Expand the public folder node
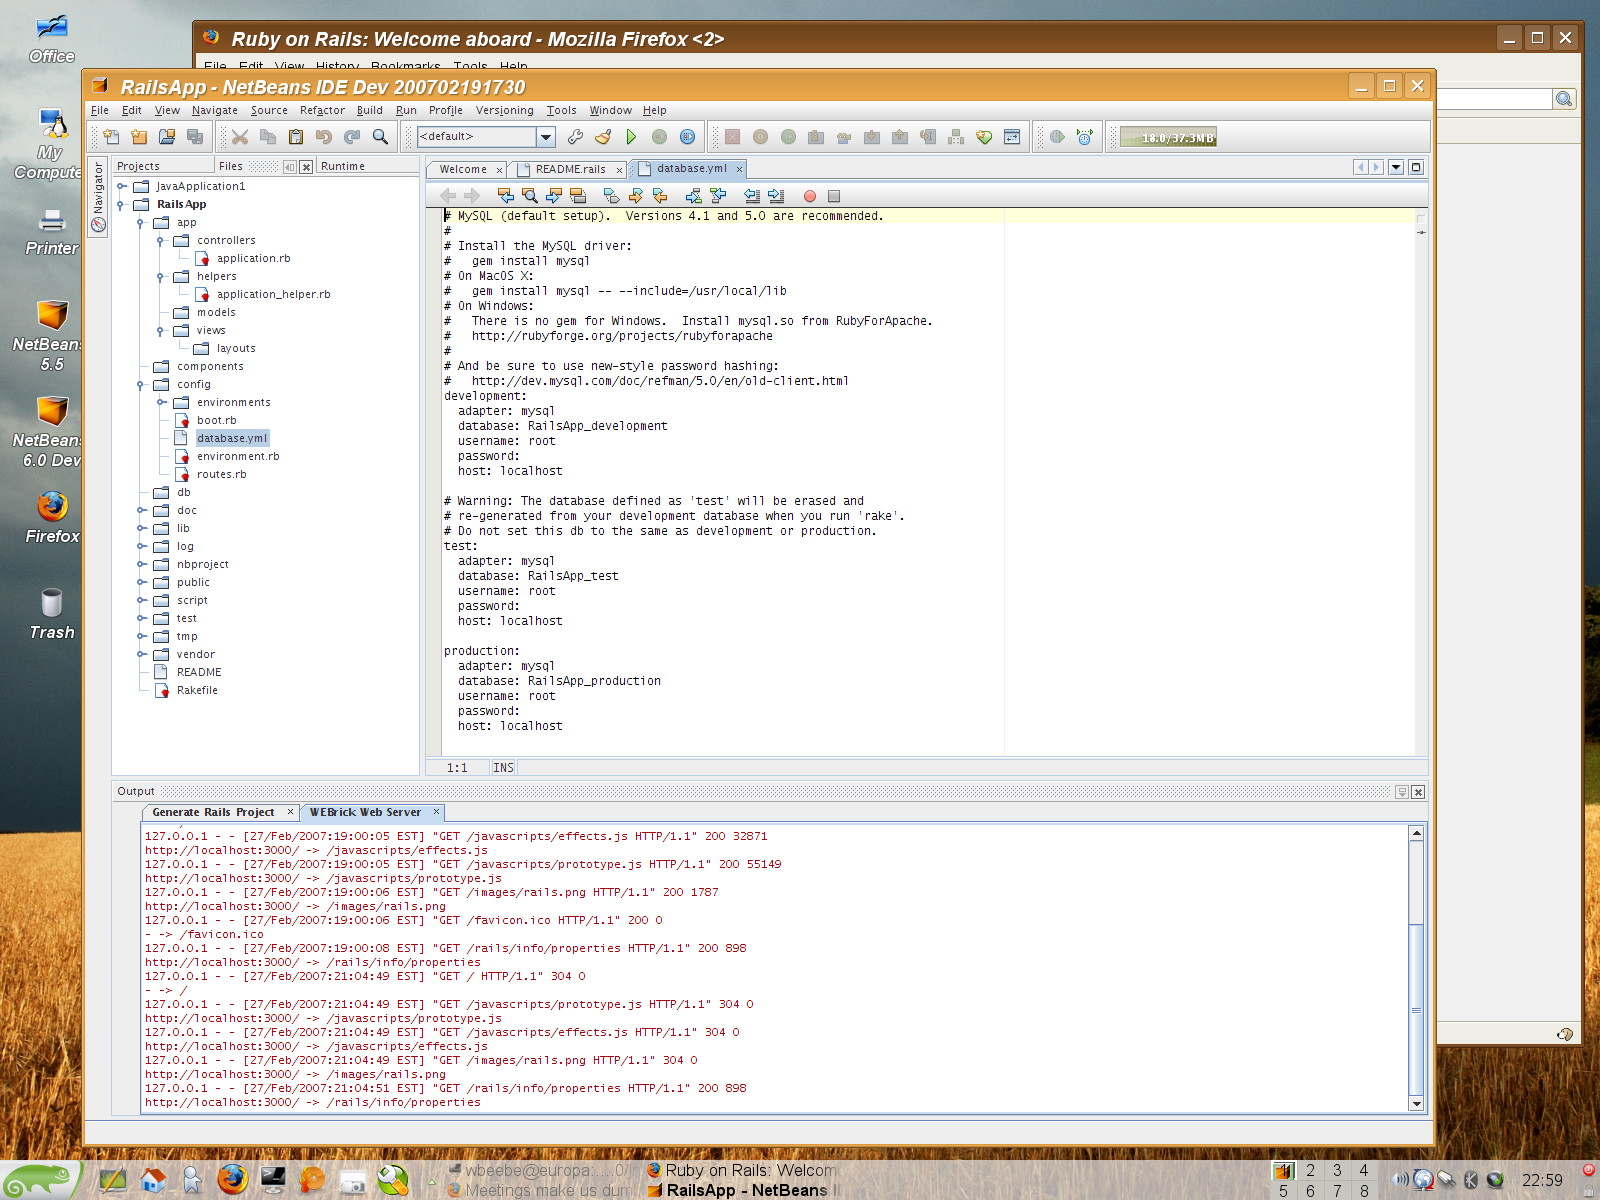 (x=141, y=582)
